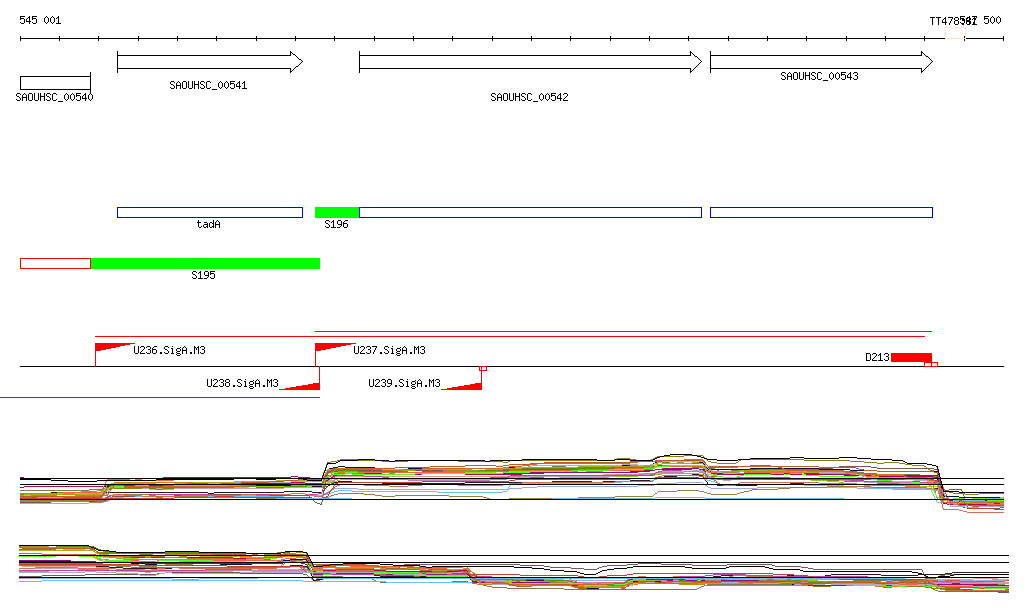The height and width of the screenshot is (611, 1024).
Task: Click the red D213 terminator block
Action: [x=911, y=358]
